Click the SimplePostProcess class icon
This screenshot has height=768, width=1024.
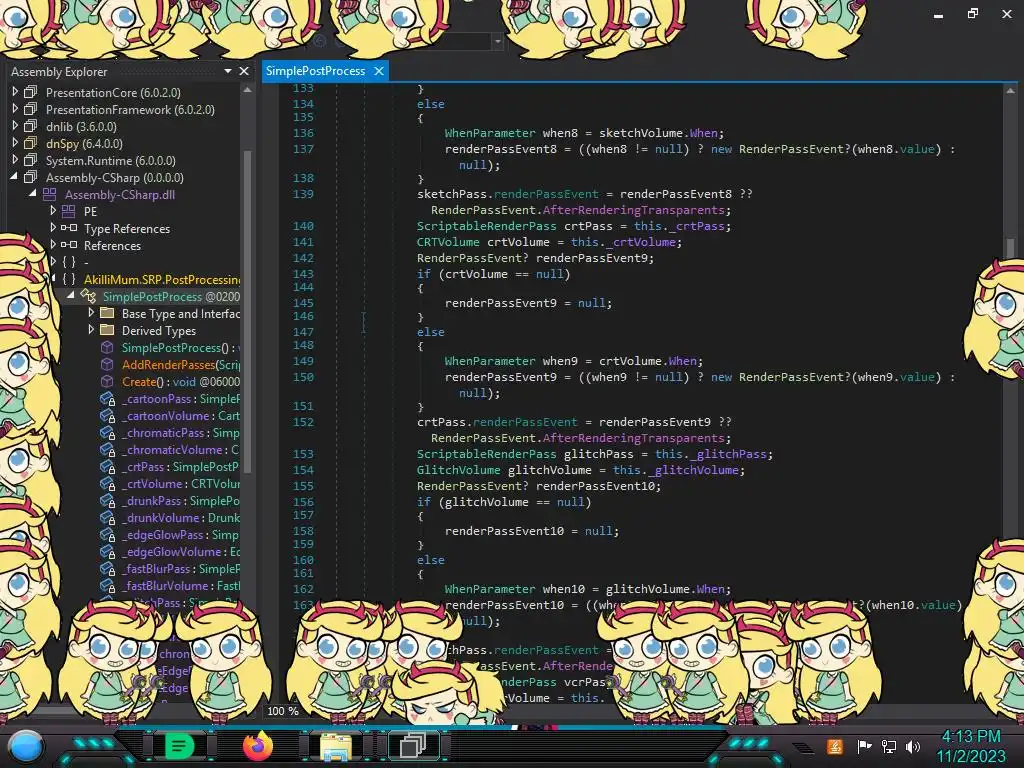(x=88, y=296)
